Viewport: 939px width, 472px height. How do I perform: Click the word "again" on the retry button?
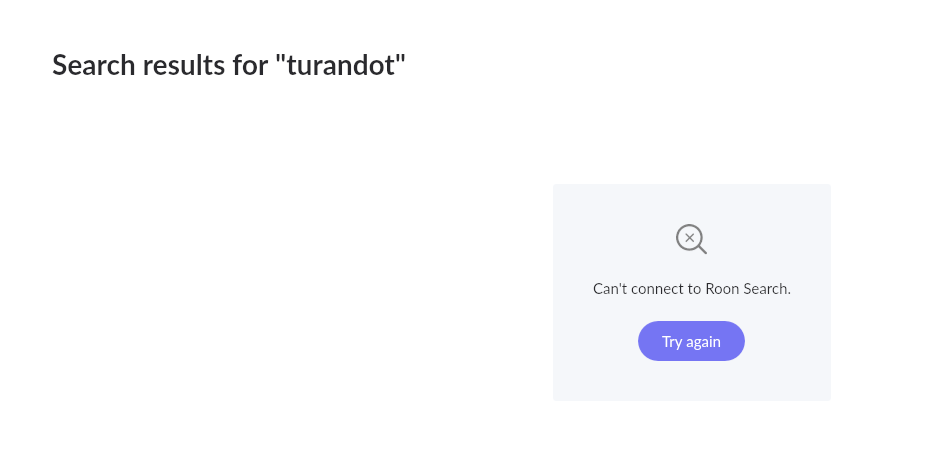point(703,342)
